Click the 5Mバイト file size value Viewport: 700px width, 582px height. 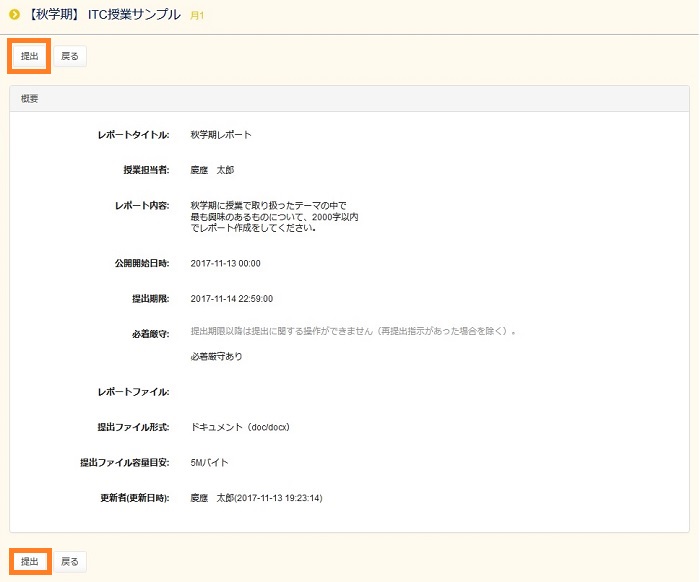210,462
